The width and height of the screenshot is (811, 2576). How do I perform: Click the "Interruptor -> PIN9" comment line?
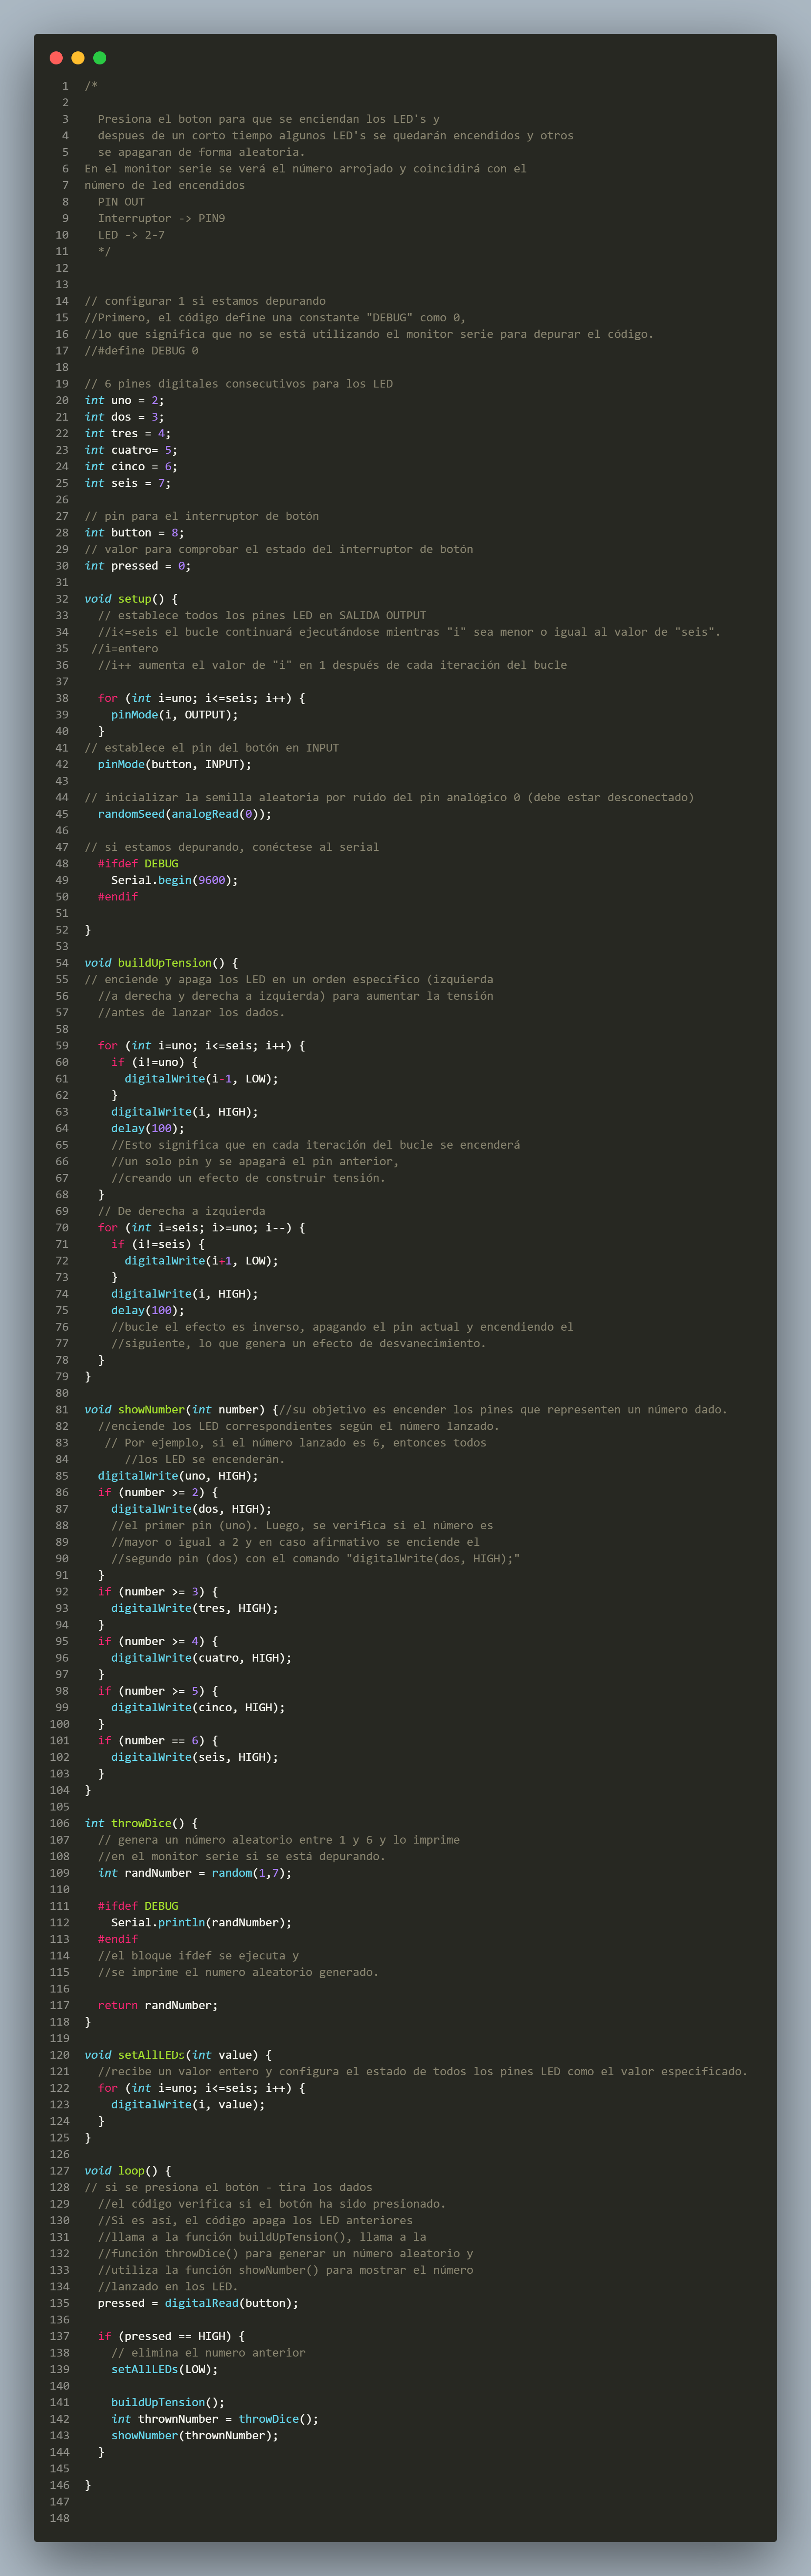tap(161, 218)
